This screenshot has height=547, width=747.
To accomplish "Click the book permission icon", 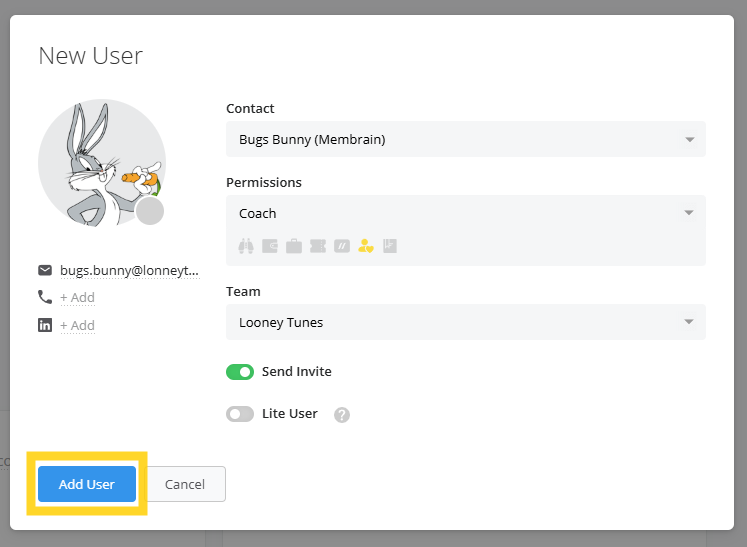I will [x=390, y=246].
